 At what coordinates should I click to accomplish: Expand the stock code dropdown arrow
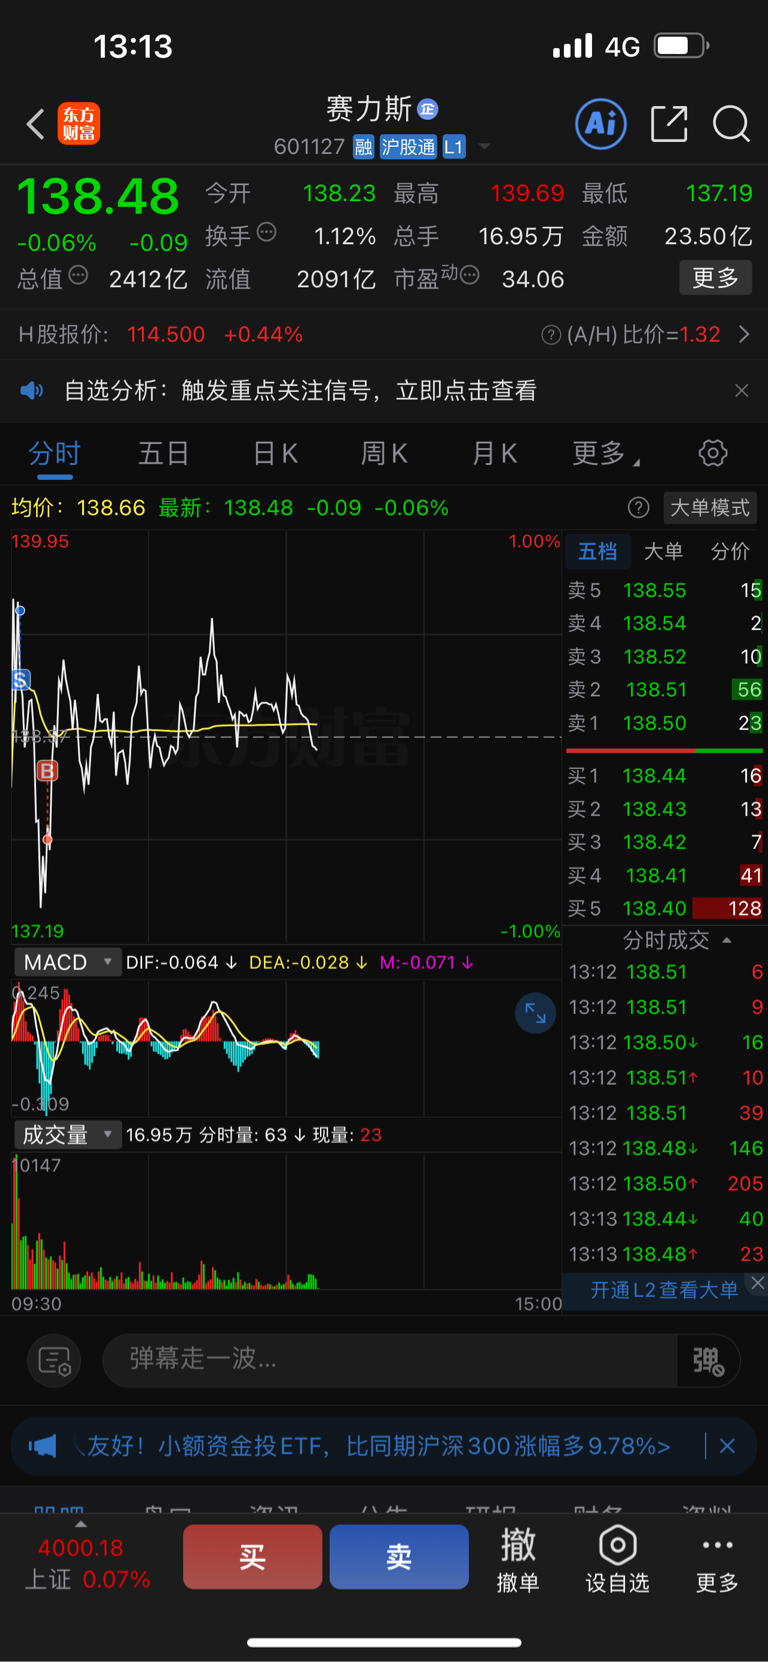[x=485, y=147]
